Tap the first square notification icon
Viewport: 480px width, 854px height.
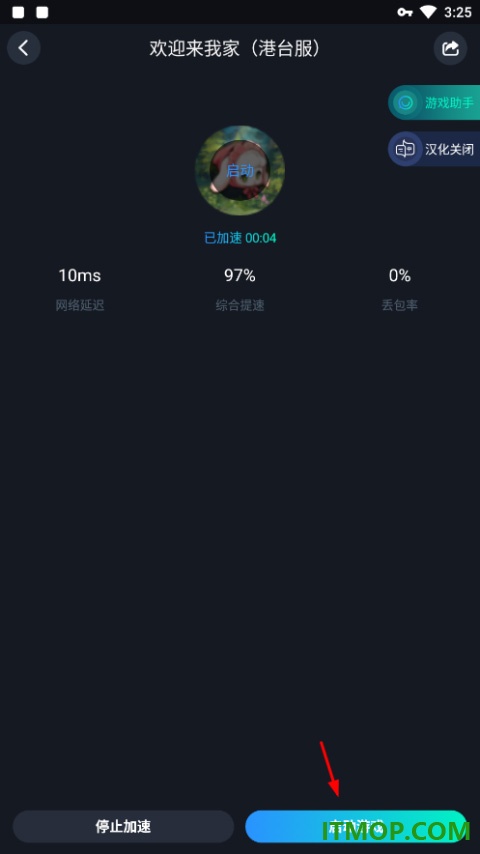tap(18, 12)
